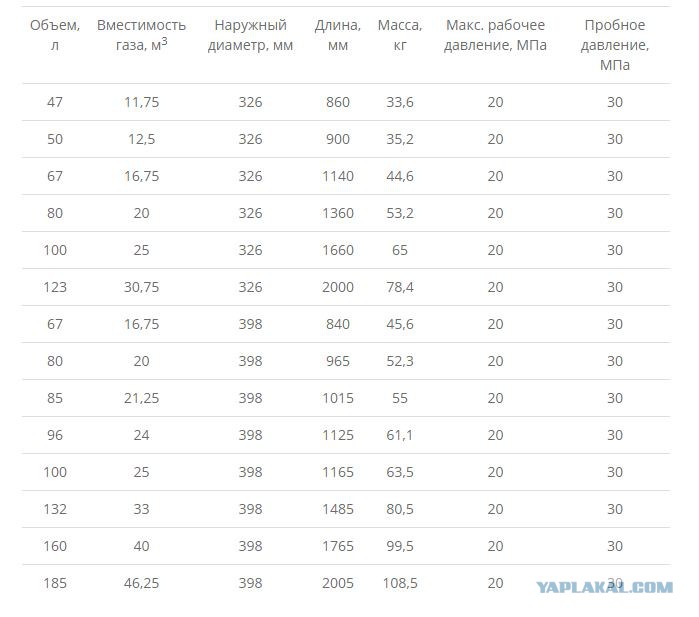
Task: Click the mass value 53,2
Action: [x=400, y=213]
